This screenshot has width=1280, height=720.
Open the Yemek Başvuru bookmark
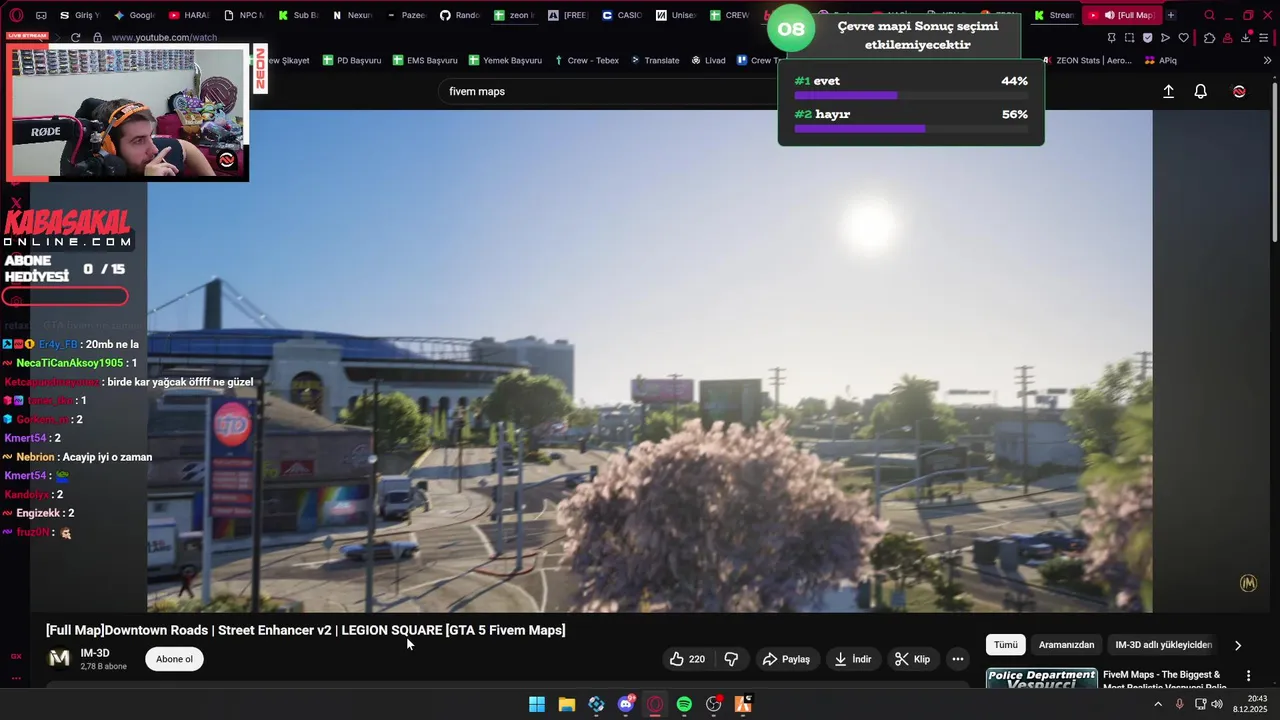pos(505,60)
